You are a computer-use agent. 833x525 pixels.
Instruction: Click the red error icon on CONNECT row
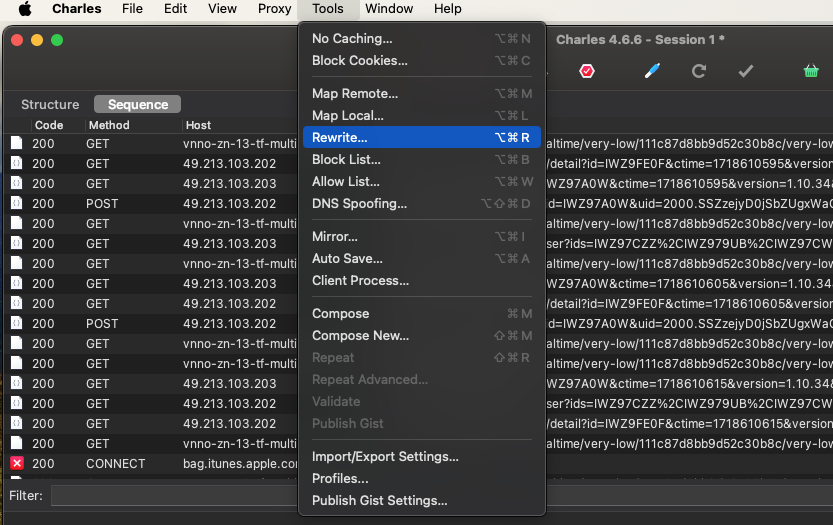coord(17,463)
